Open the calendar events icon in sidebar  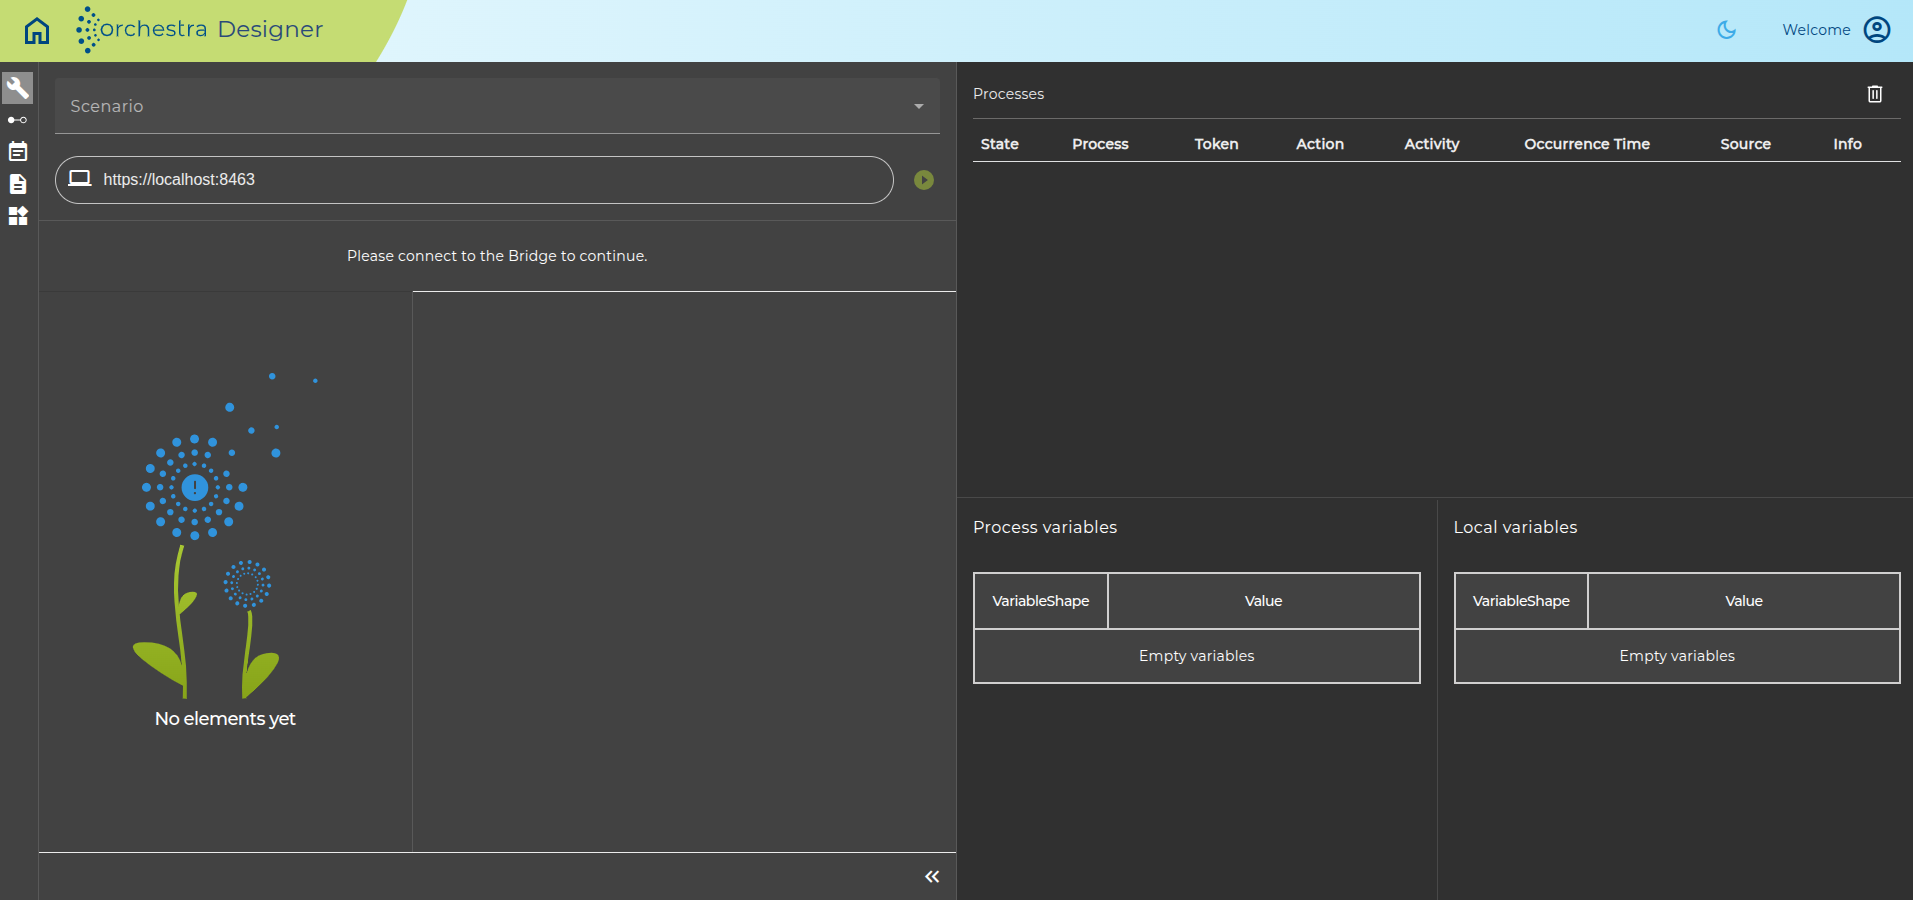click(18, 152)
